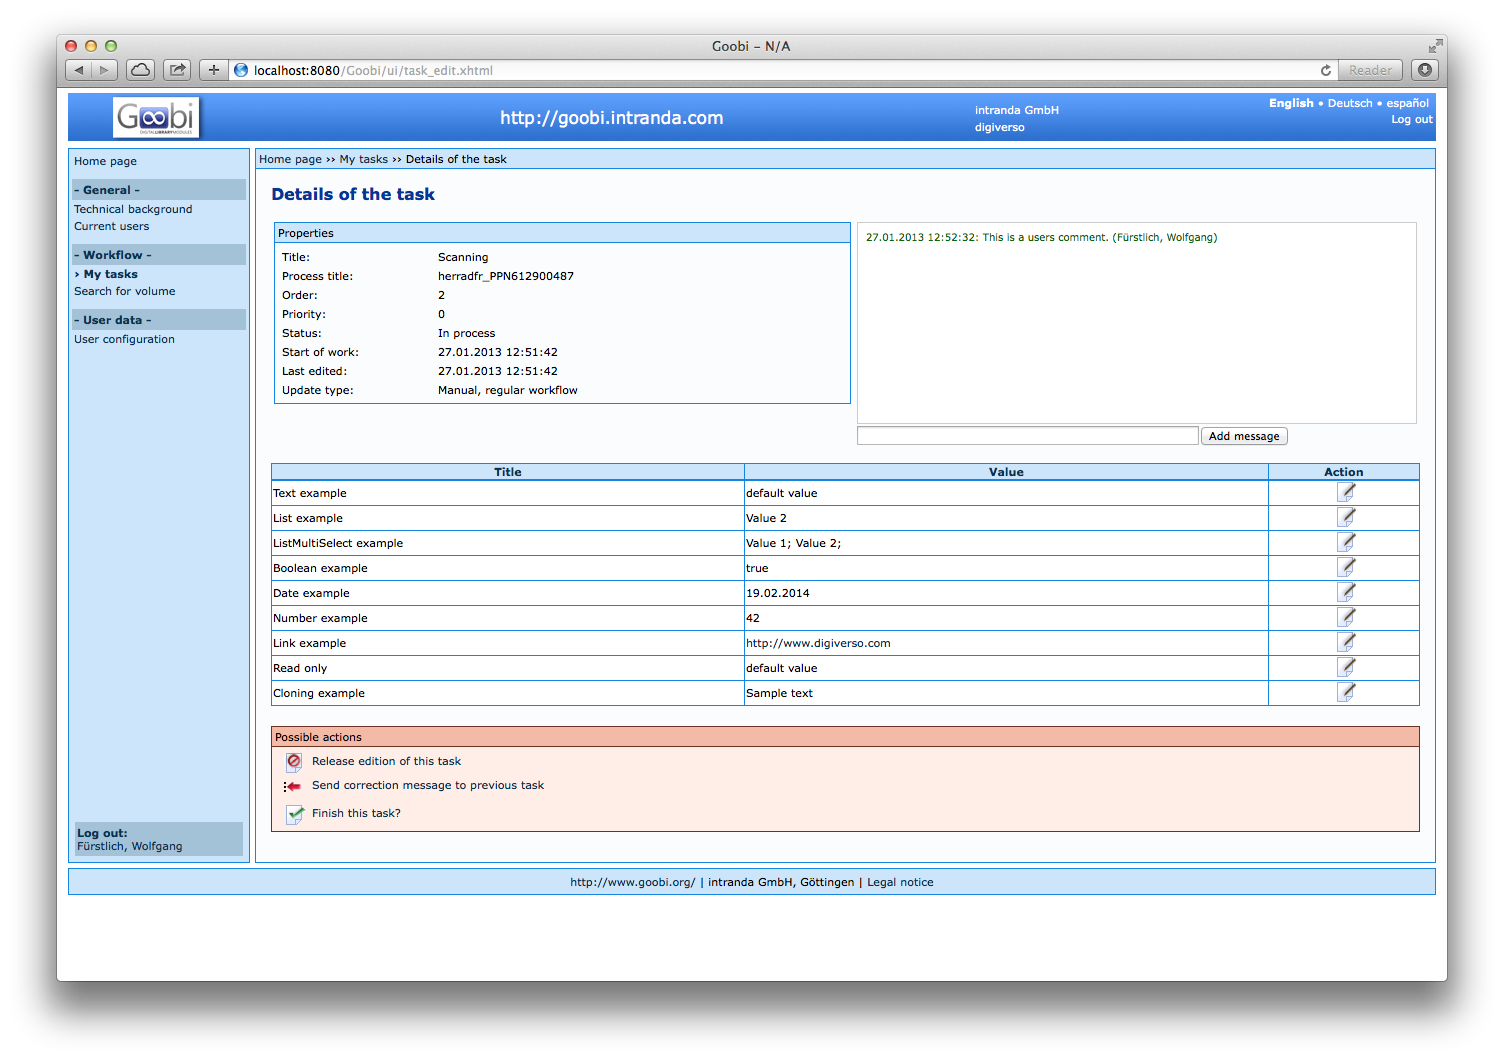This screenshot has width=1504, height=1060.
Task: Switch language to español
Action: (1407, 103)
